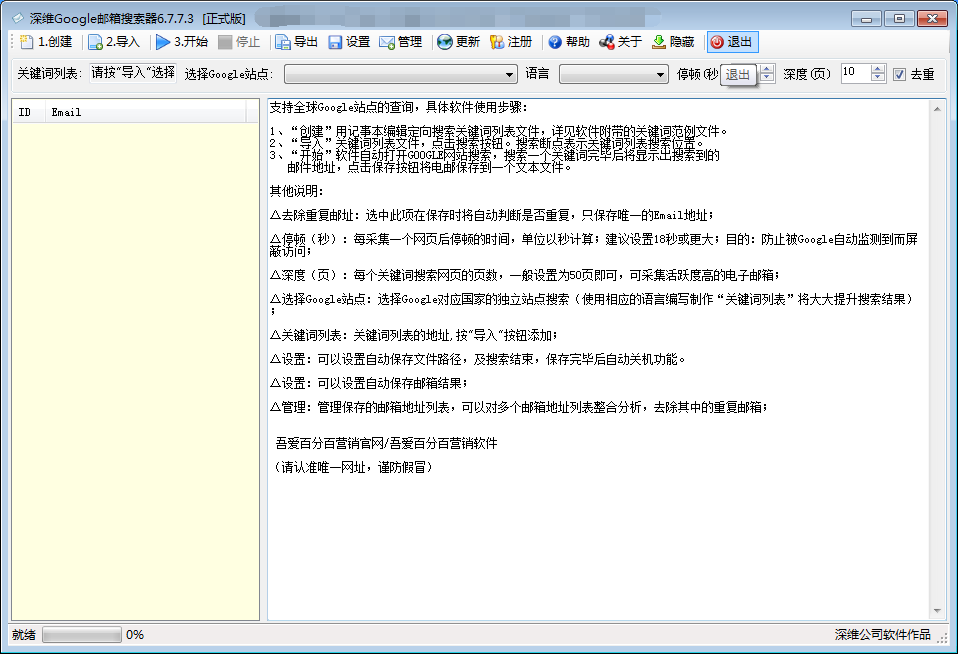The width and height of the screenshot is (958, 654).
Task: Click the △管理 explanation line
Action: pos(519,407)
